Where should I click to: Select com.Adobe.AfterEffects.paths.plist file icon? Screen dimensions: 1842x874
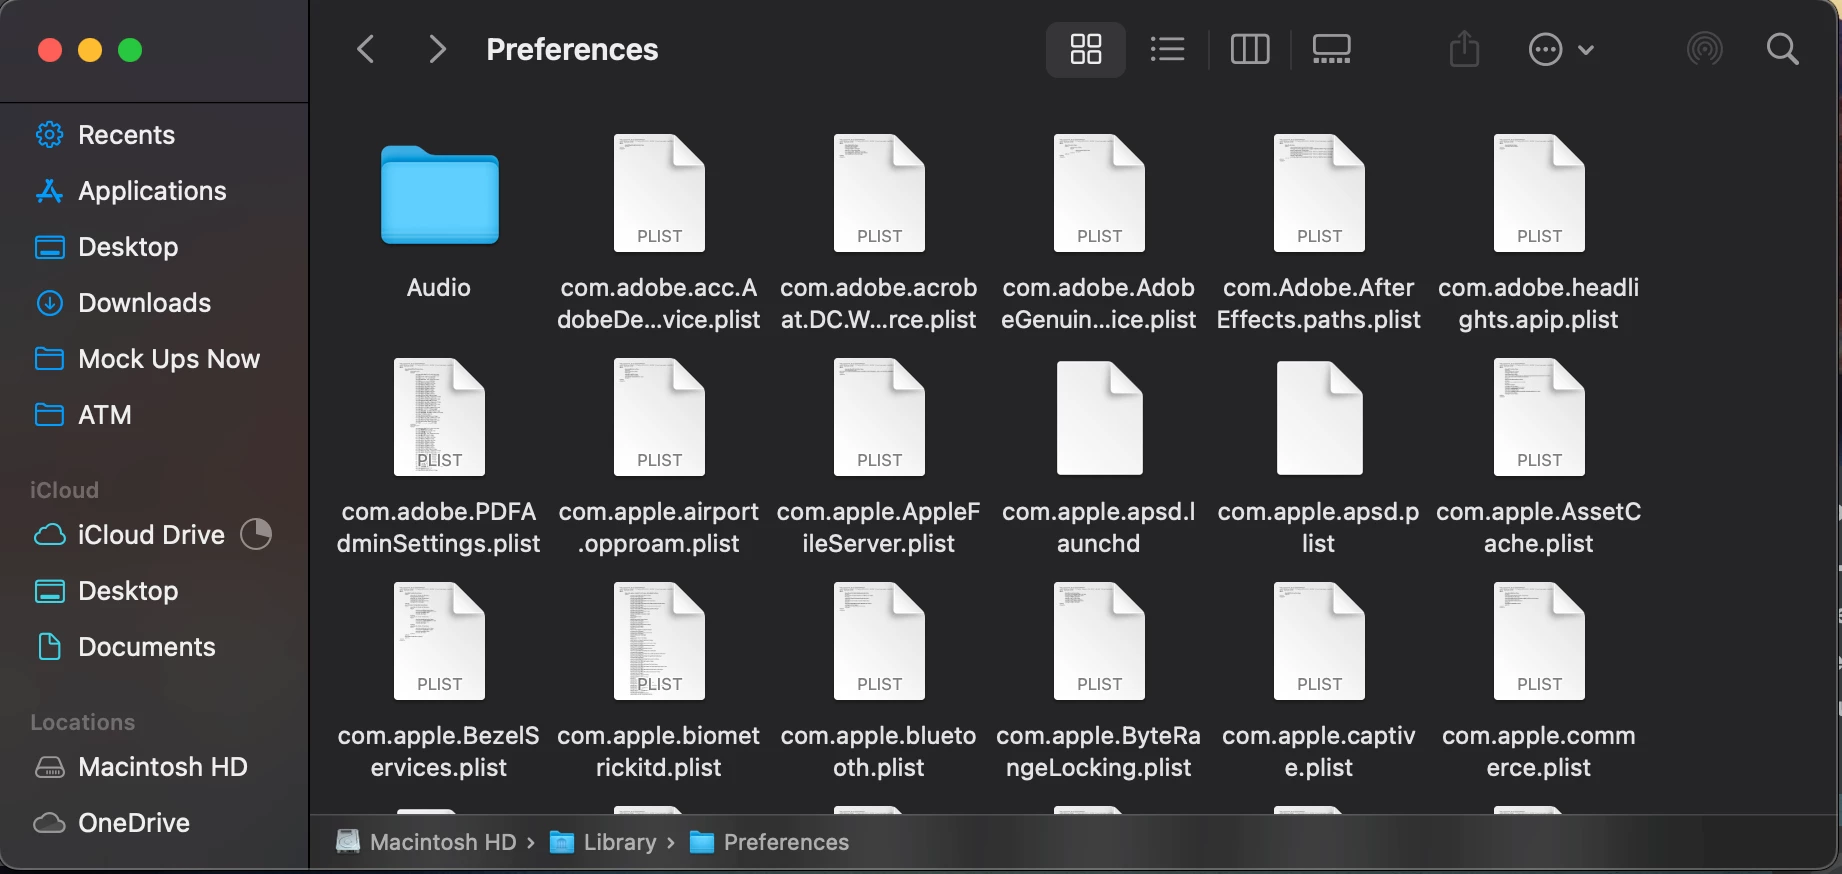point(1319,193)
